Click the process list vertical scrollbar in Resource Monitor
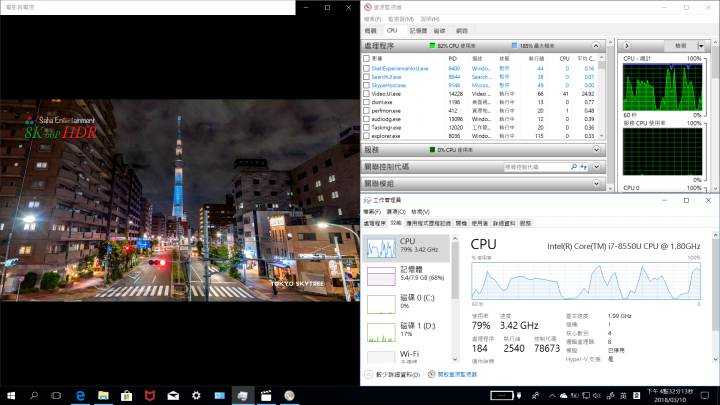 [x=601, y=97]
